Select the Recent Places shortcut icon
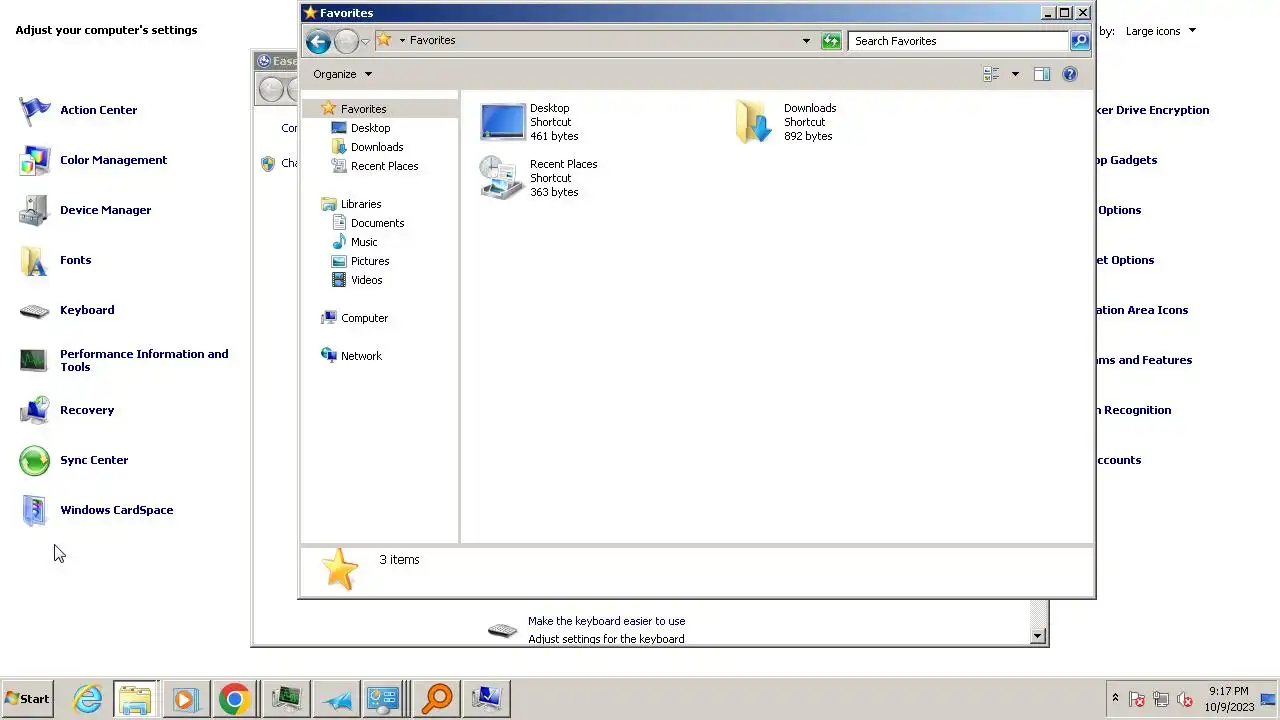Viewport: 1280px width, 720px height. 502,178
